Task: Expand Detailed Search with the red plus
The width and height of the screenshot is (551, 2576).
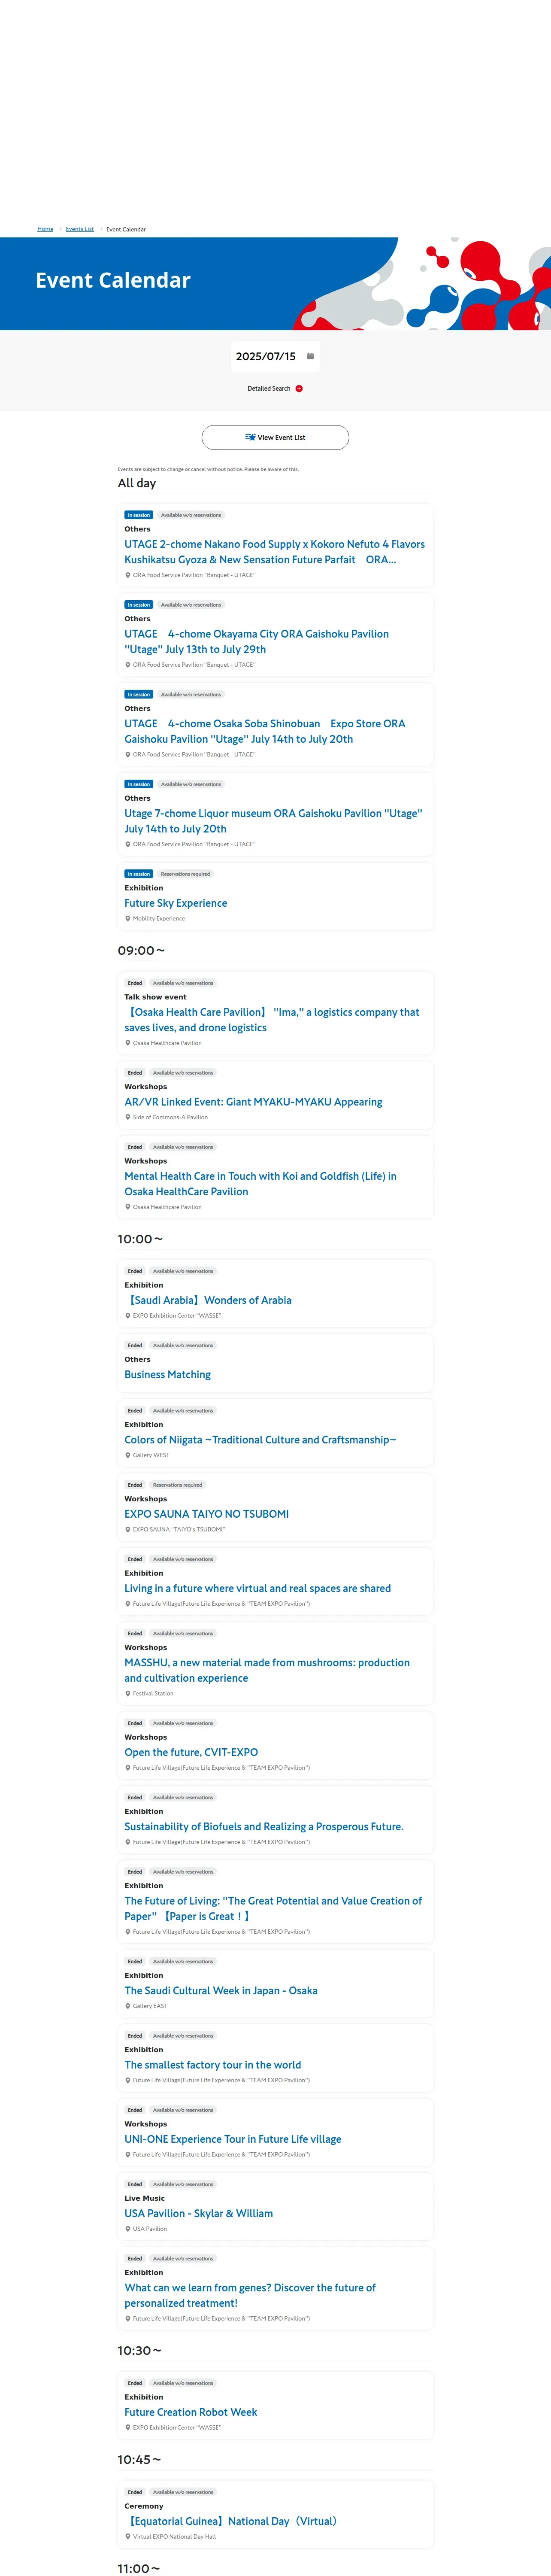Action: (299, 388)
